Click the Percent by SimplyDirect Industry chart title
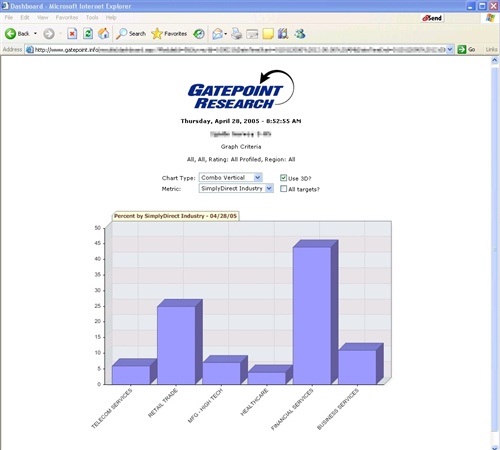This screenshot has width=500, height=450. tap(175, 216)
